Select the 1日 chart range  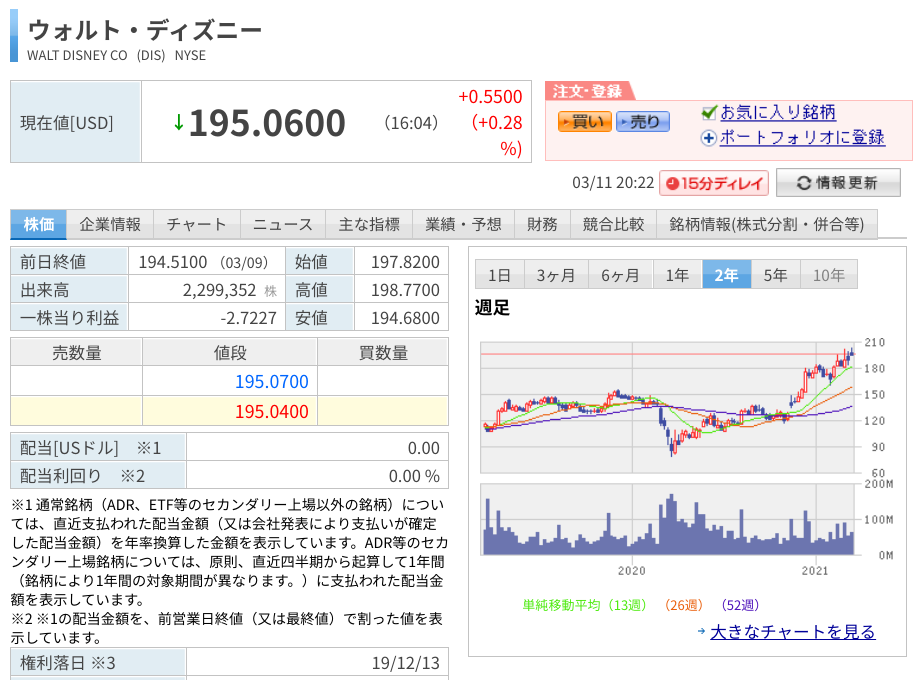pos(499,274)
